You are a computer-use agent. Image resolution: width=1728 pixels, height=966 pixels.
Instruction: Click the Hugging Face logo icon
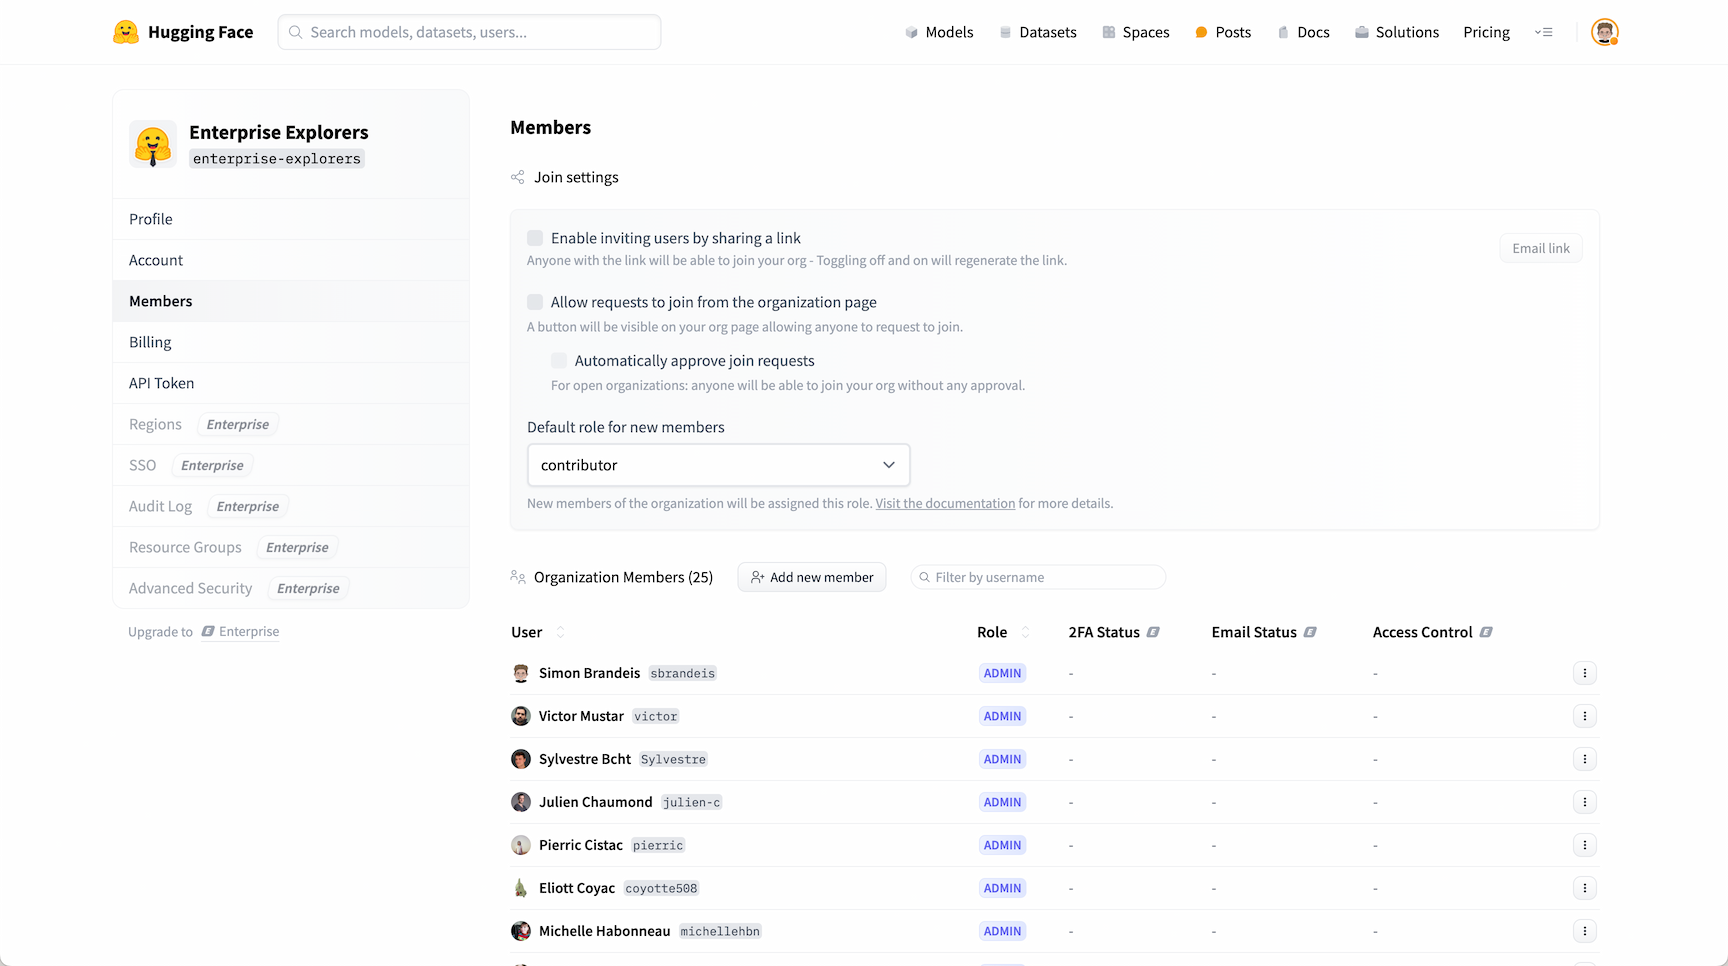126,32
